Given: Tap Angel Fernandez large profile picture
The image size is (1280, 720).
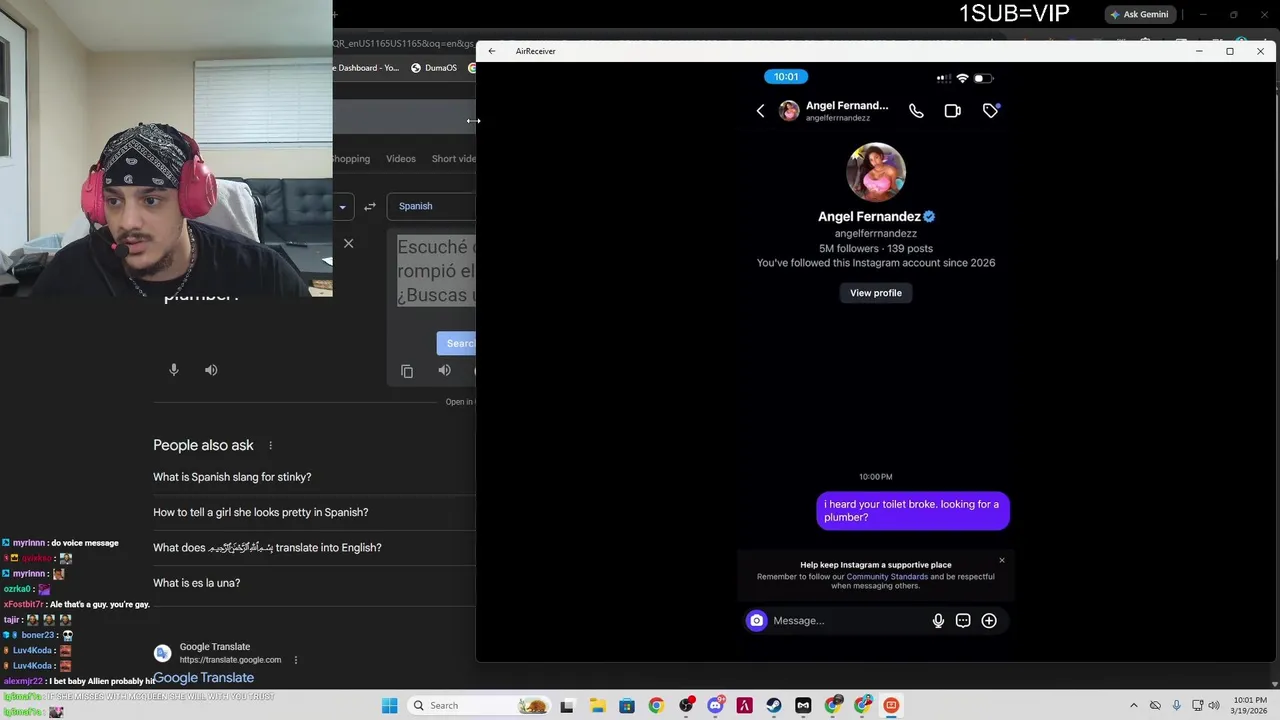Looking at the screenshot, I should pos(876,172).
